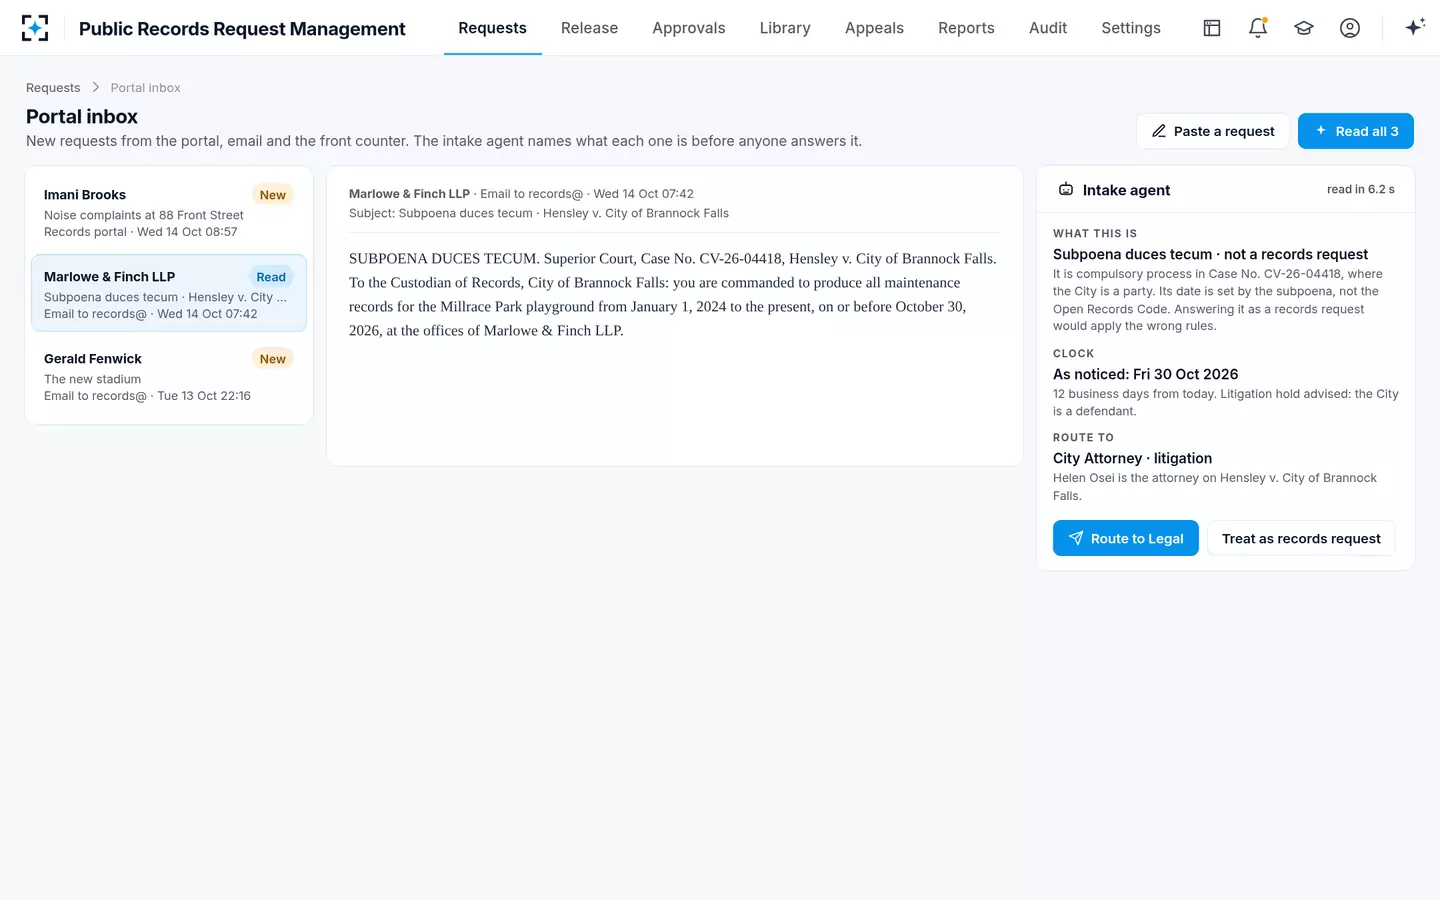Open the Appeals tab
Viewport: 1440px width, 900px height.
874,28
